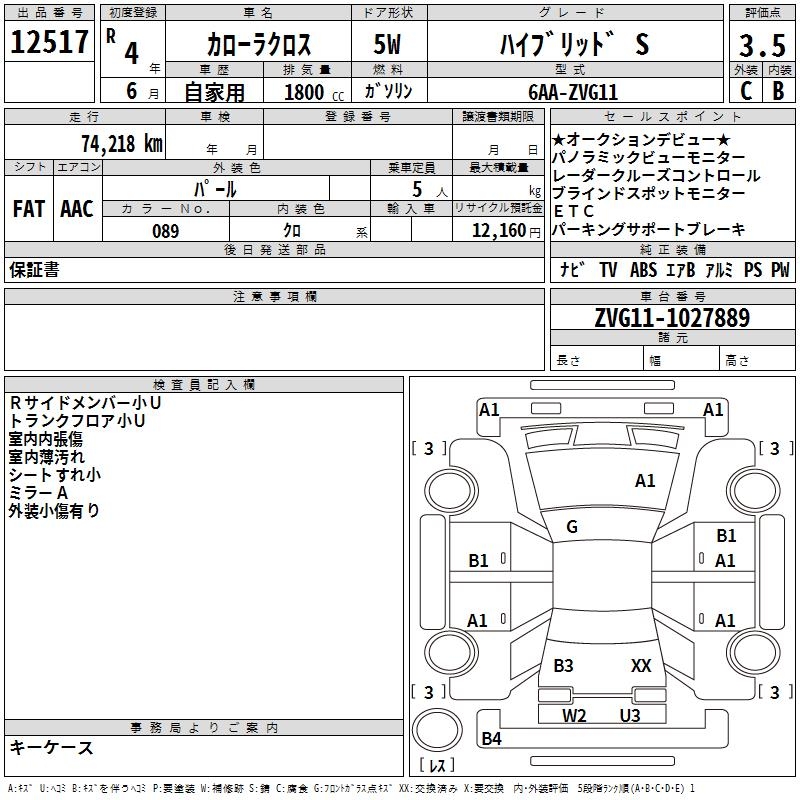The width and height of the screenshot is (800, 800).
Task: Select the ETC sales point line
Action: click(x=573, y=211)
